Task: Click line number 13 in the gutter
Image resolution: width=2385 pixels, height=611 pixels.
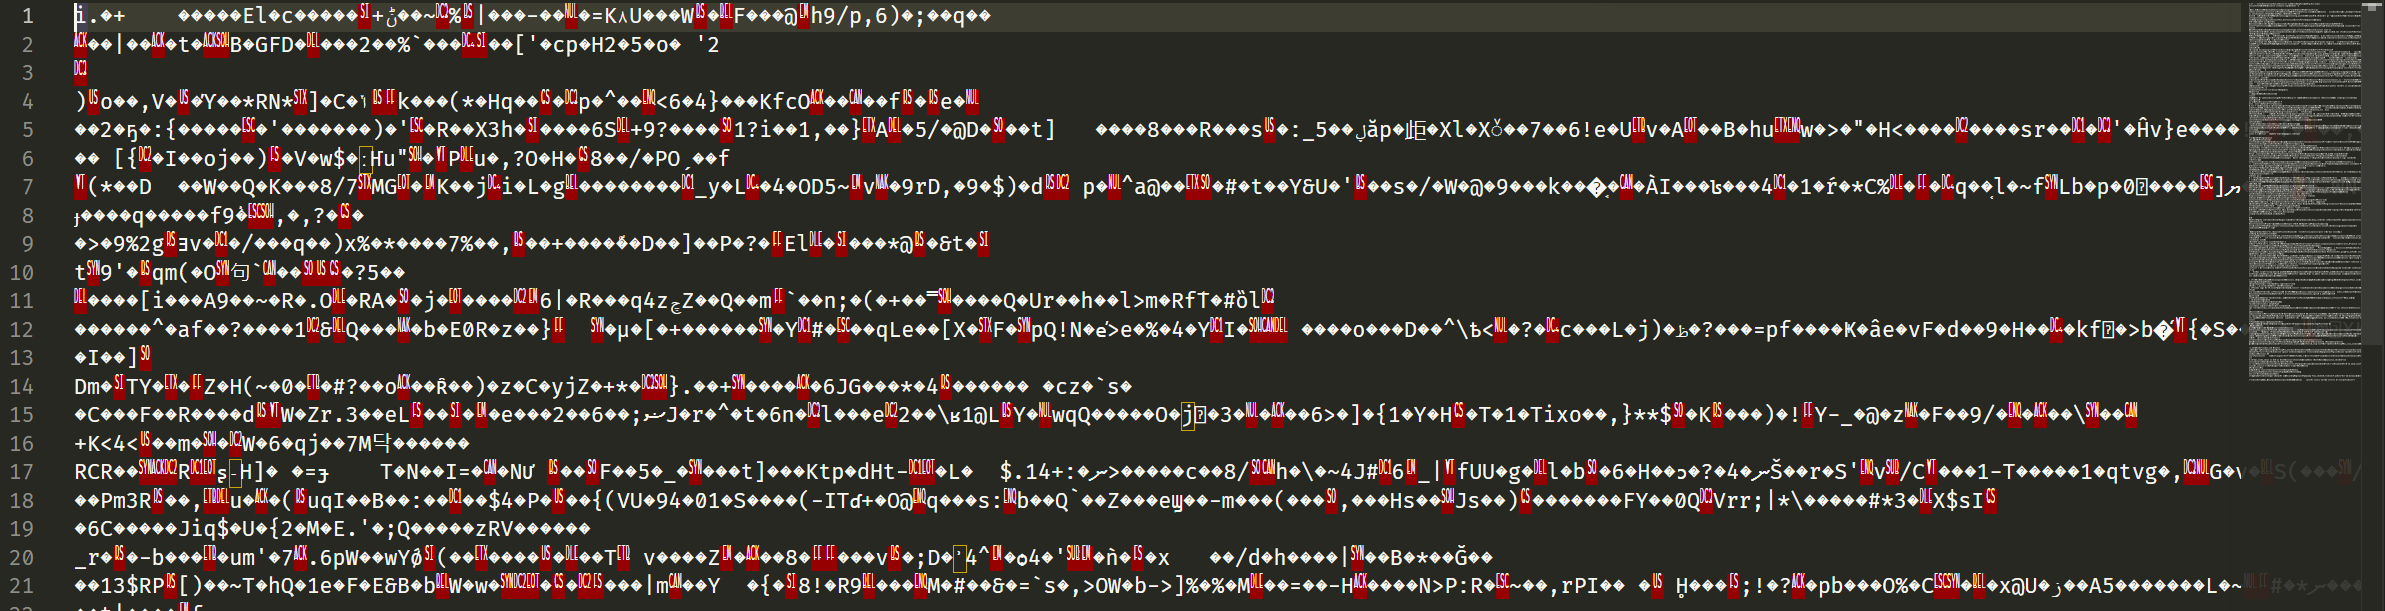Action: (x=22, y=358)
